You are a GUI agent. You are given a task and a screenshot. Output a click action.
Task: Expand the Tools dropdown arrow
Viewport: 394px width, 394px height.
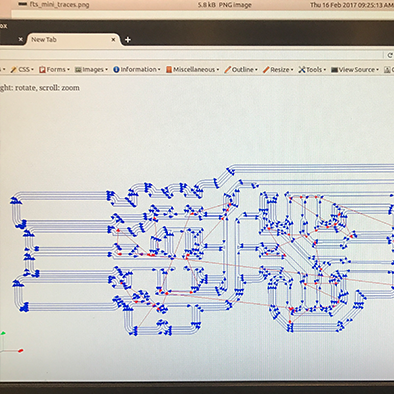click(325, 70)
